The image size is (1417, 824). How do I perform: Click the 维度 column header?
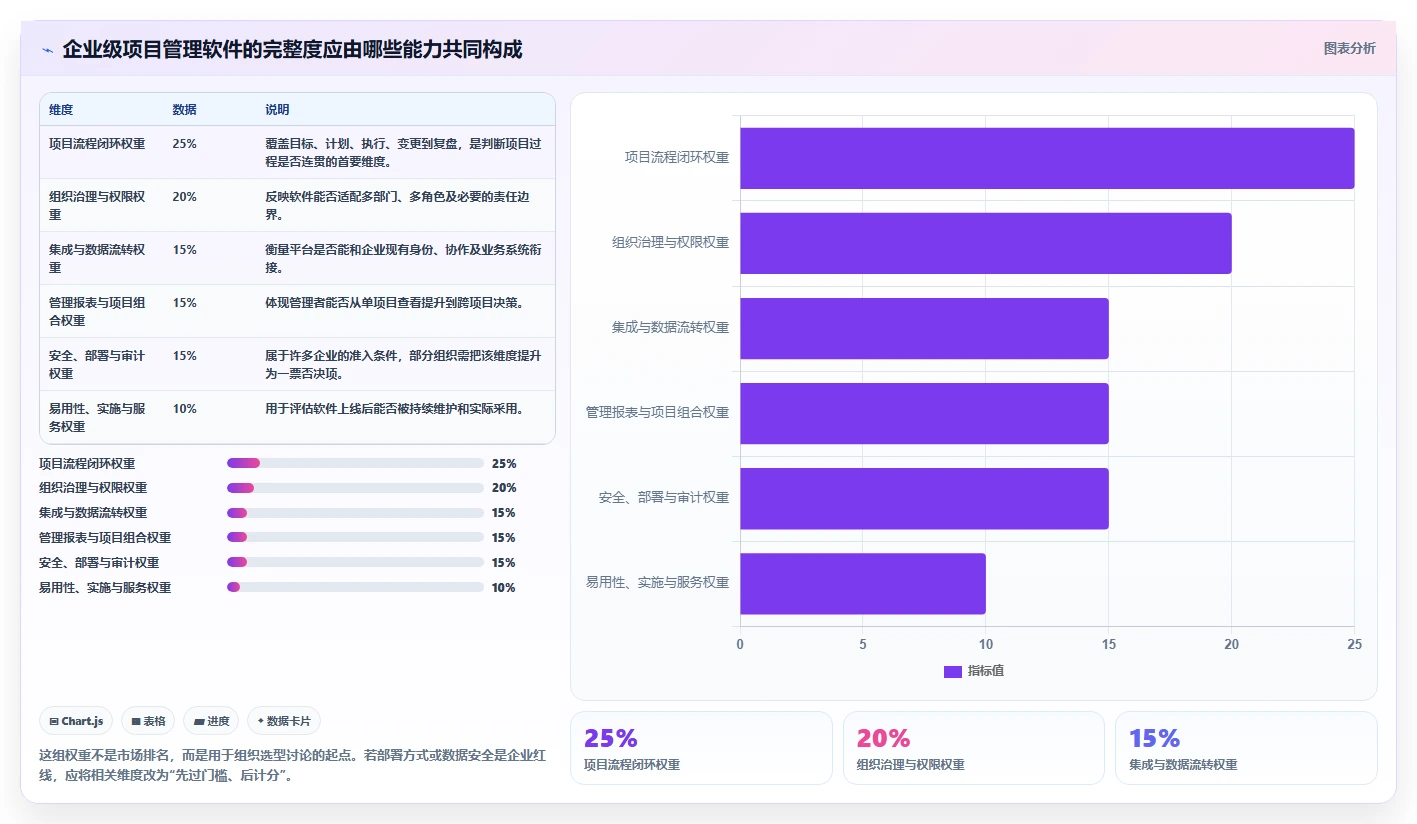coord(61,110)
